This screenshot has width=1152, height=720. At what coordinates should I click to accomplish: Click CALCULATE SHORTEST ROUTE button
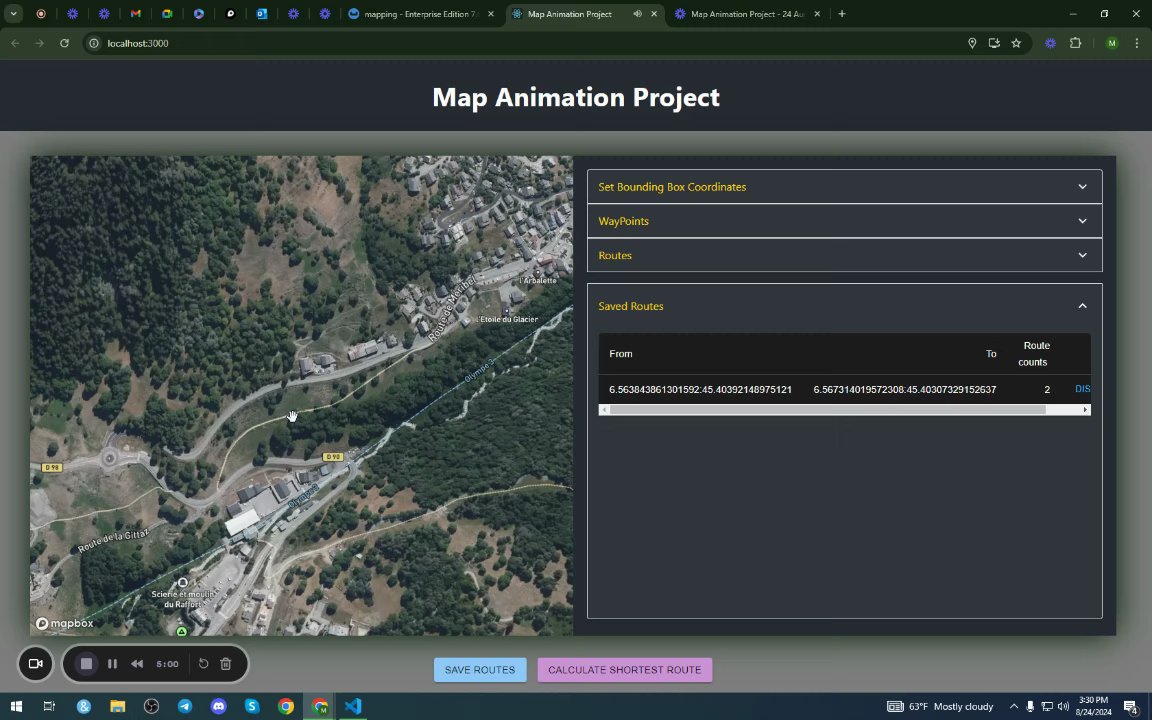pos(624,670)
